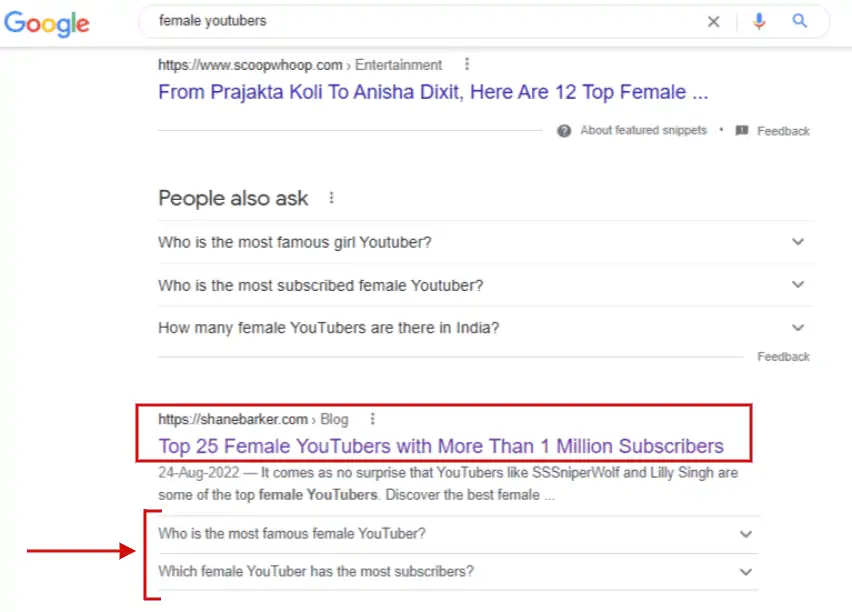Expand 'Who is the most famous girl Youtuber?'
This screenshot has height=612, width=852.
click(x=485, y=242)
